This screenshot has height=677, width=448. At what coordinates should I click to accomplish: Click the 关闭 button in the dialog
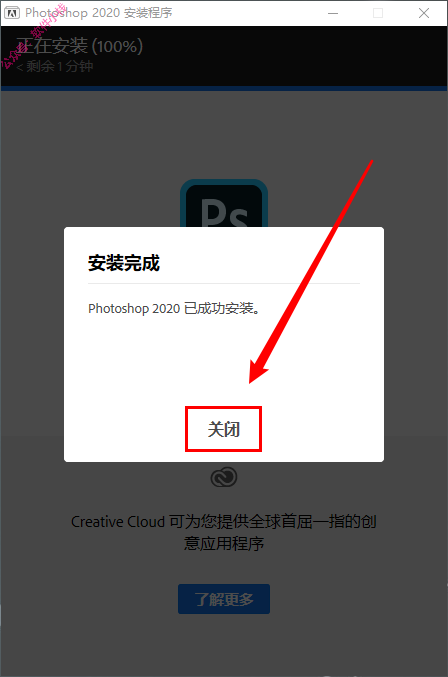click(x=224, y=429)
